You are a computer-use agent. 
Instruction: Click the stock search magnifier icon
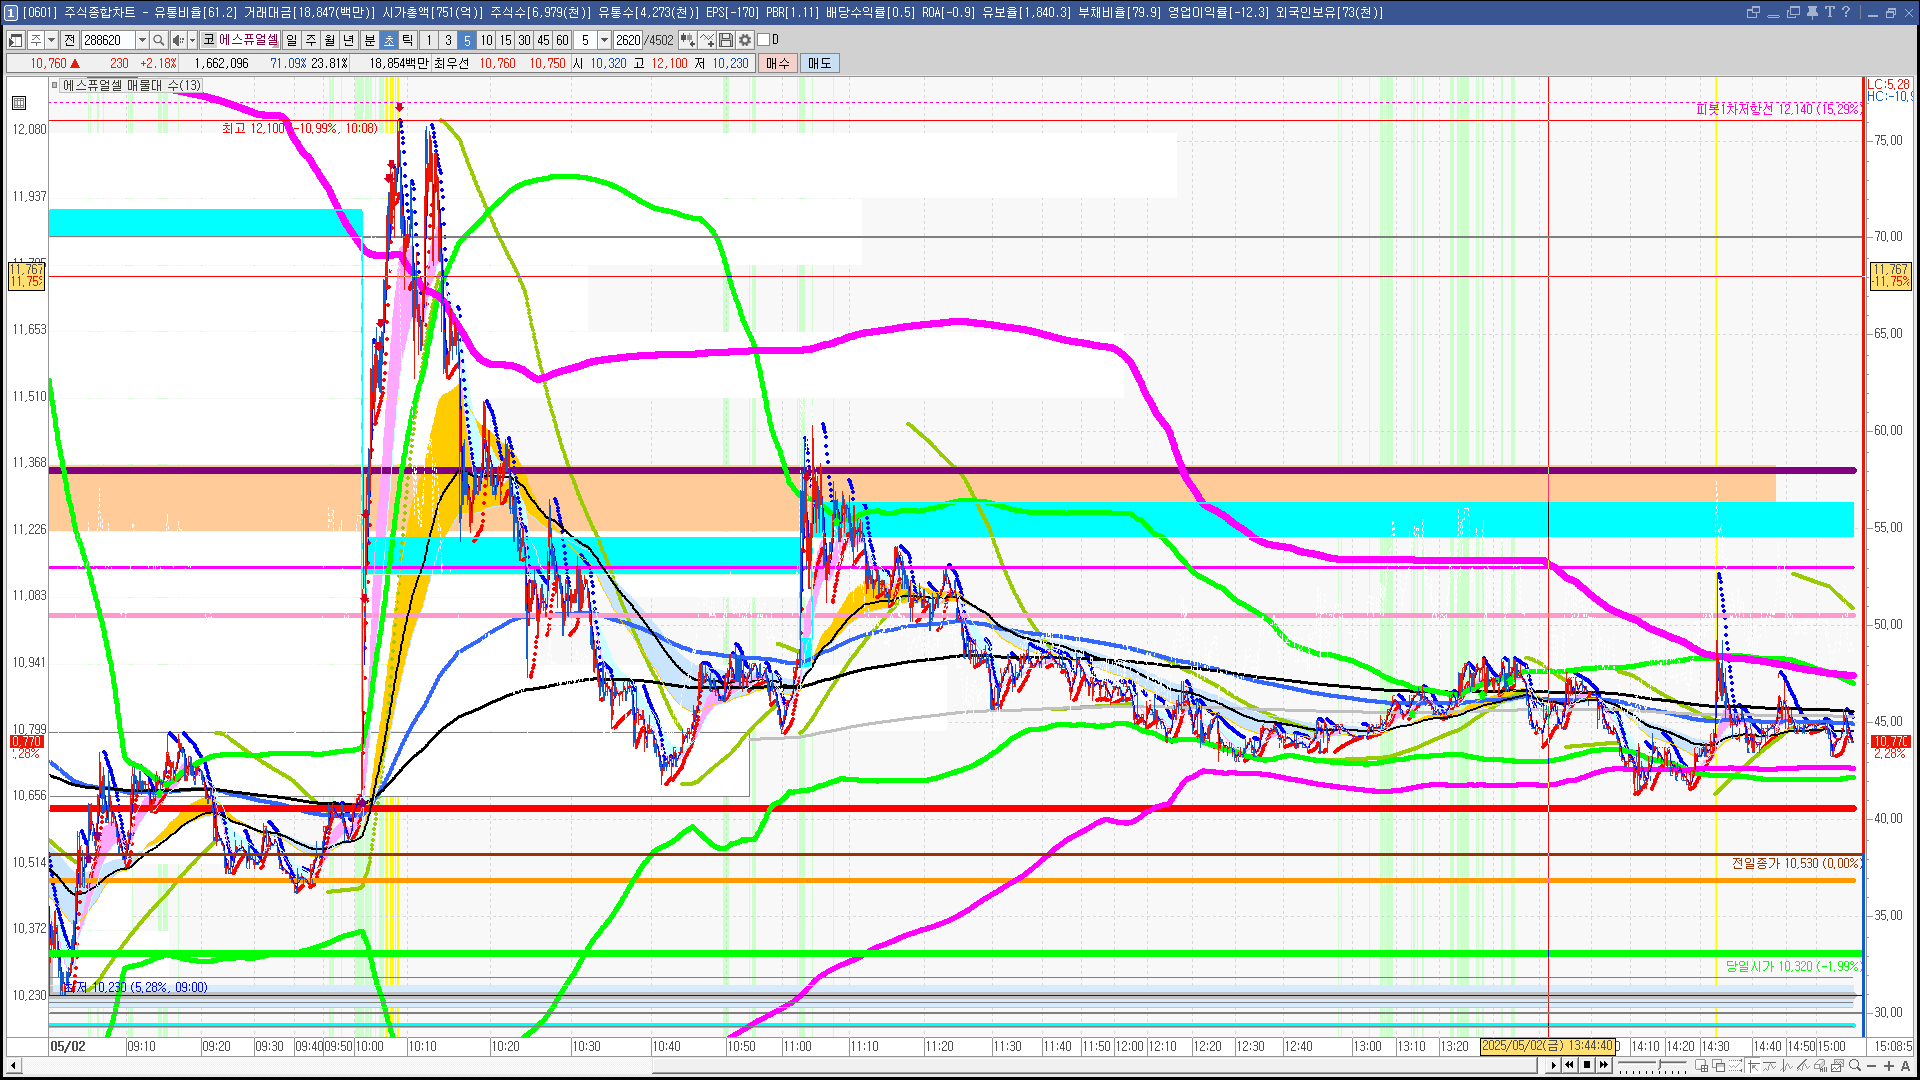pos(158,40)
